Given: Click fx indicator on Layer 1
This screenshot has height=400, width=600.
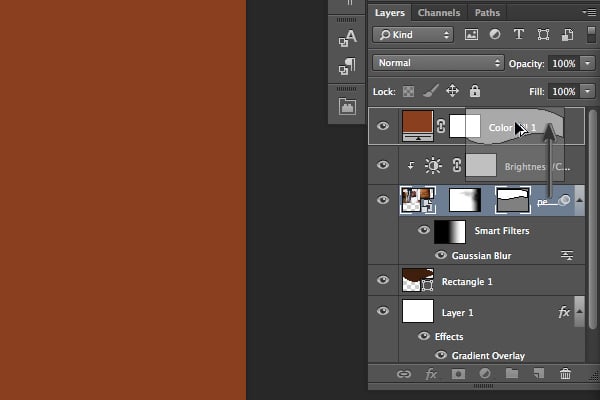Looking at the screenshot, I should point(564,312).
